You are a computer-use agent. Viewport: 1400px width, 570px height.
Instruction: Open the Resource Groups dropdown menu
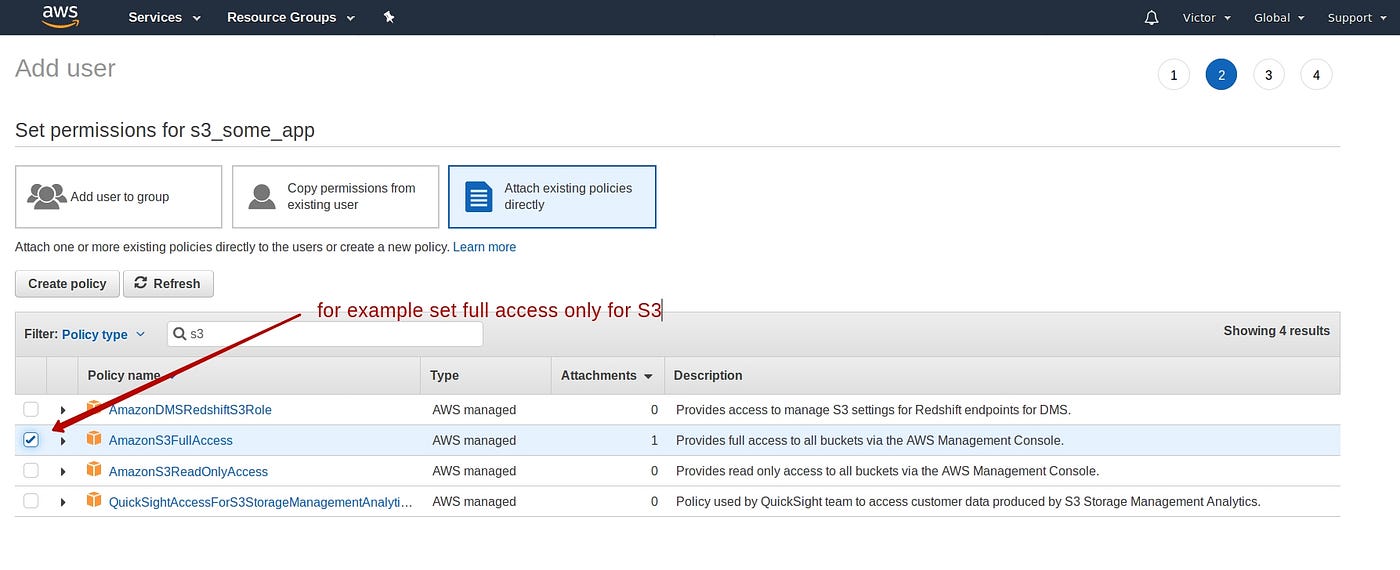coord(290,18)
